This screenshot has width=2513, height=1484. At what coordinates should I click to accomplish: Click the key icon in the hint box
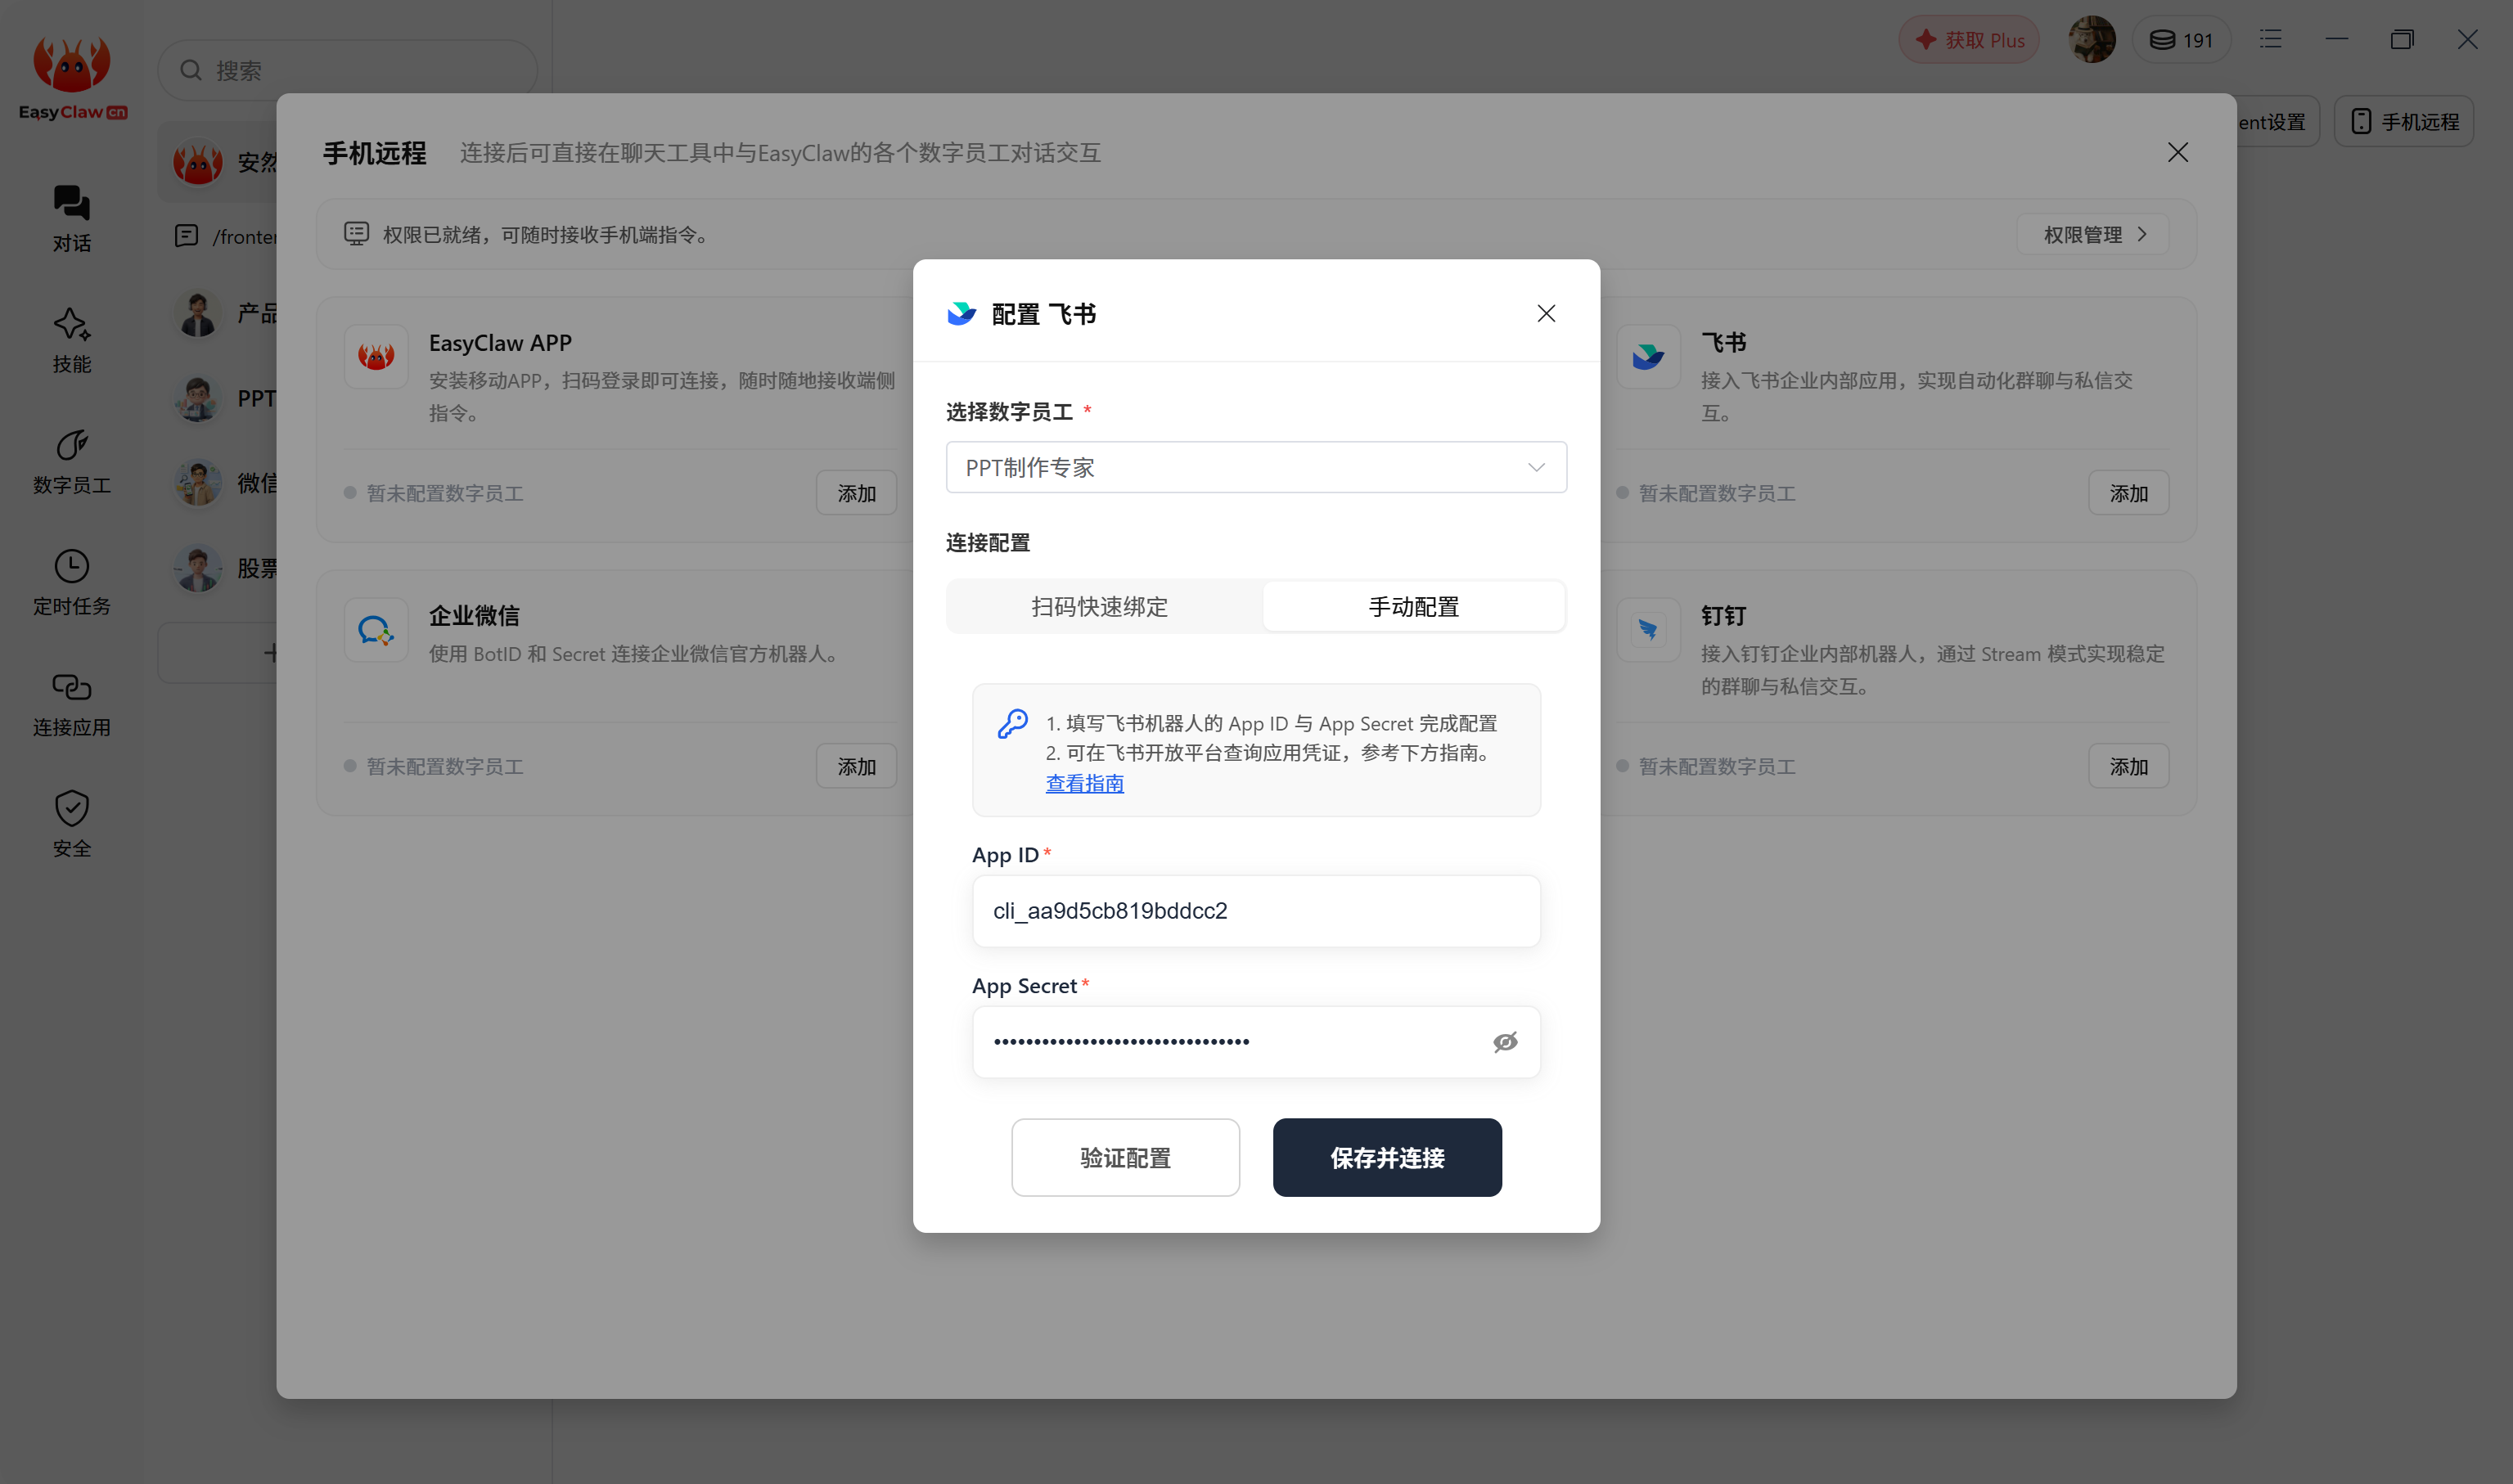pos(1012,723)
